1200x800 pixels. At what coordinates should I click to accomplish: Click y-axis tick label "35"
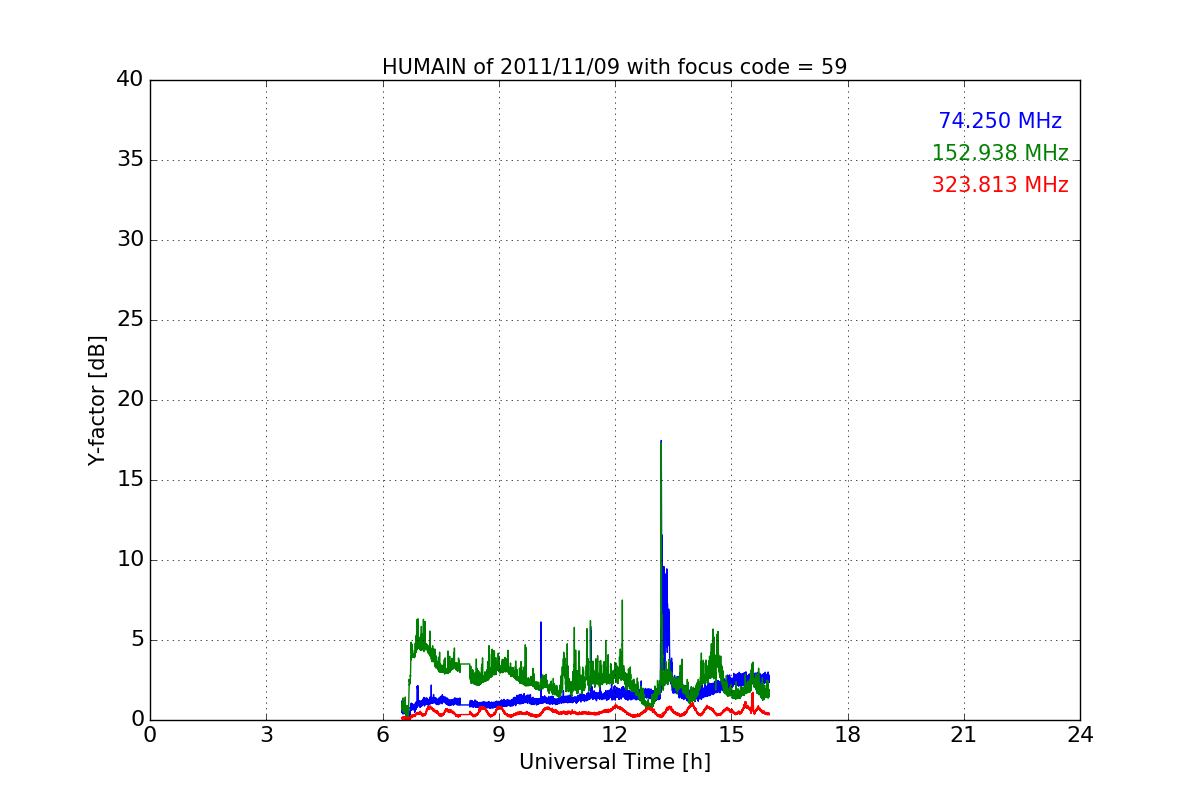pyautogui.click(x=130, y=160)
